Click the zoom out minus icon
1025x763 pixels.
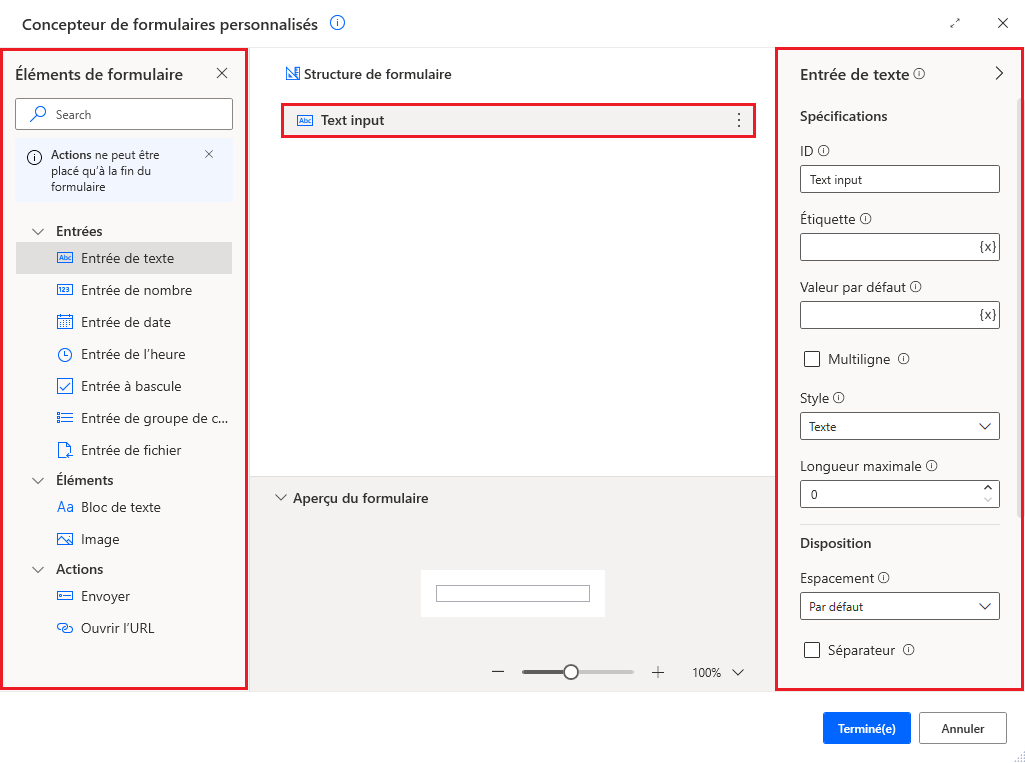[x=498, y=672]
